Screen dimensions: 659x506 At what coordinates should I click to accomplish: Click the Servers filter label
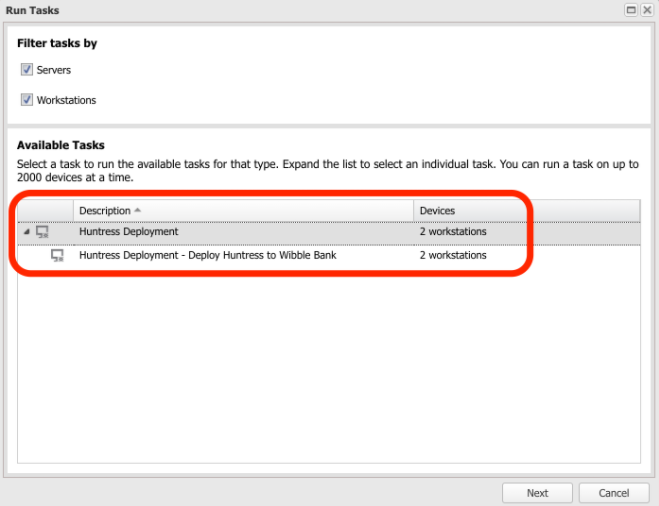point(53,70)
